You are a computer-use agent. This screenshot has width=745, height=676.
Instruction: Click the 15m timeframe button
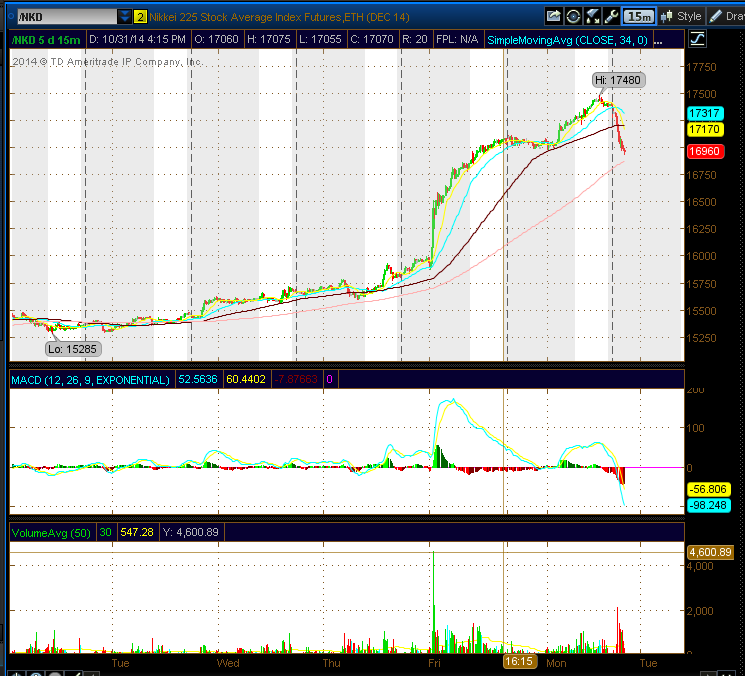[x=639, y=17]
